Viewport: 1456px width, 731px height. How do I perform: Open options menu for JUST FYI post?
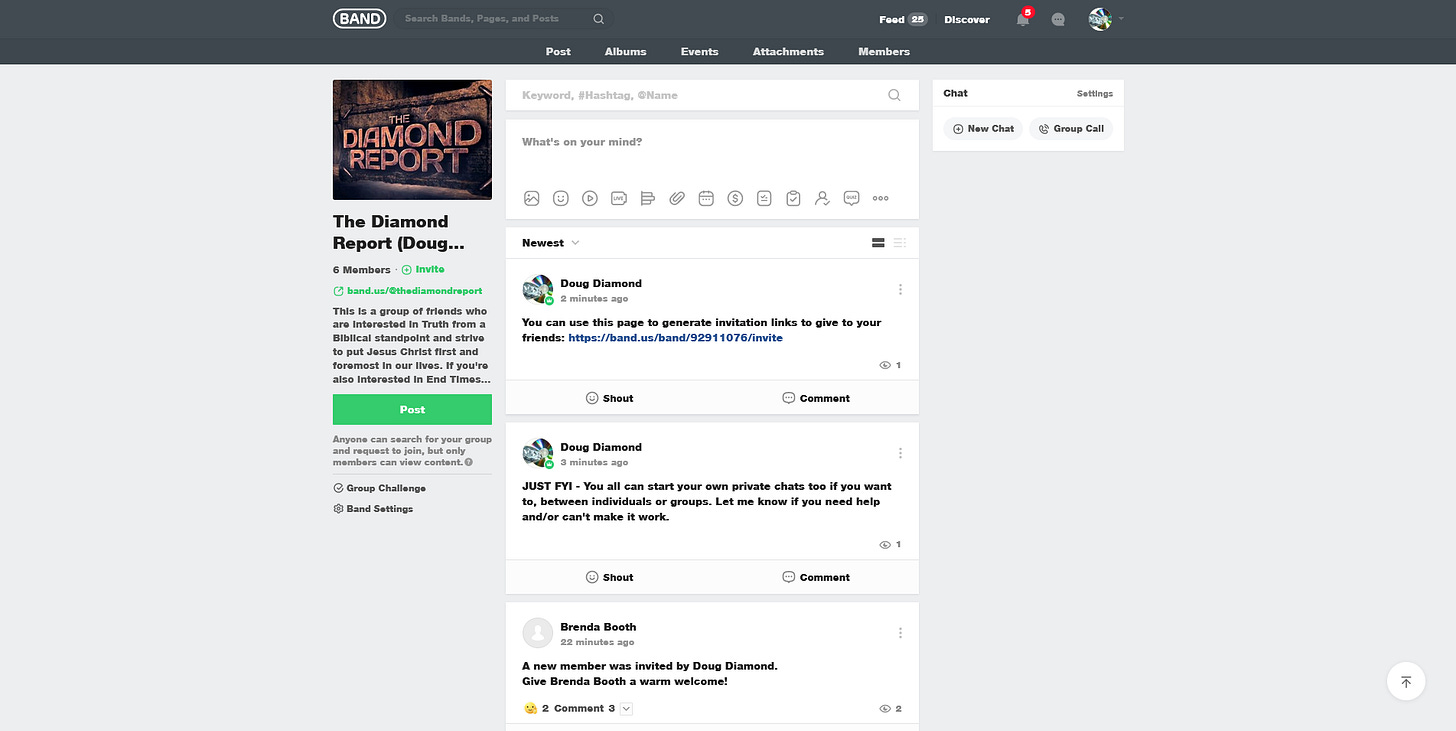click(x=900, y=453)
